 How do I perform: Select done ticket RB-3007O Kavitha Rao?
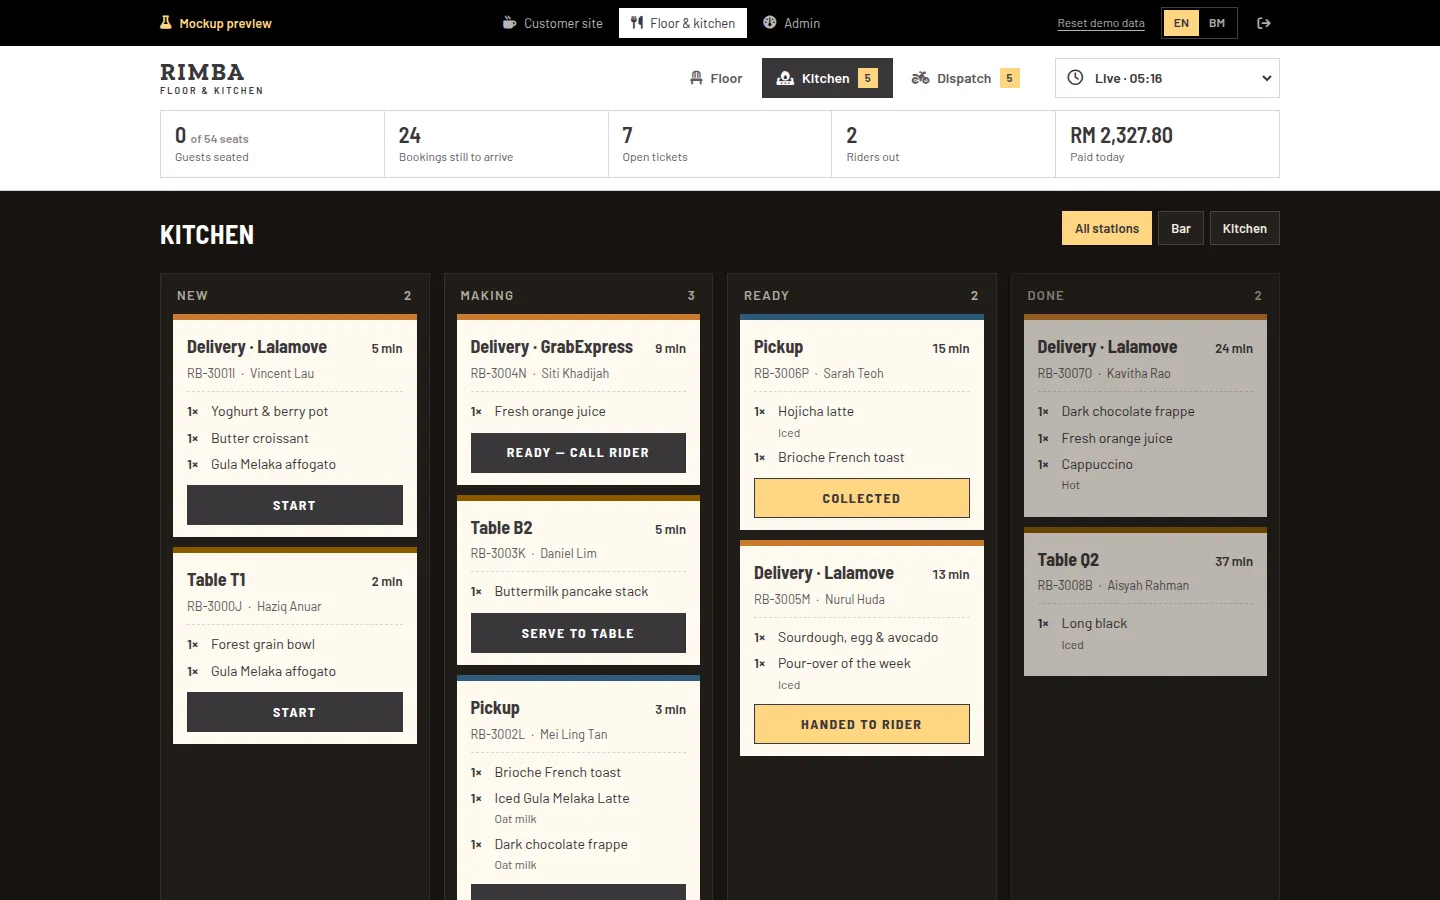point(1145,416)
